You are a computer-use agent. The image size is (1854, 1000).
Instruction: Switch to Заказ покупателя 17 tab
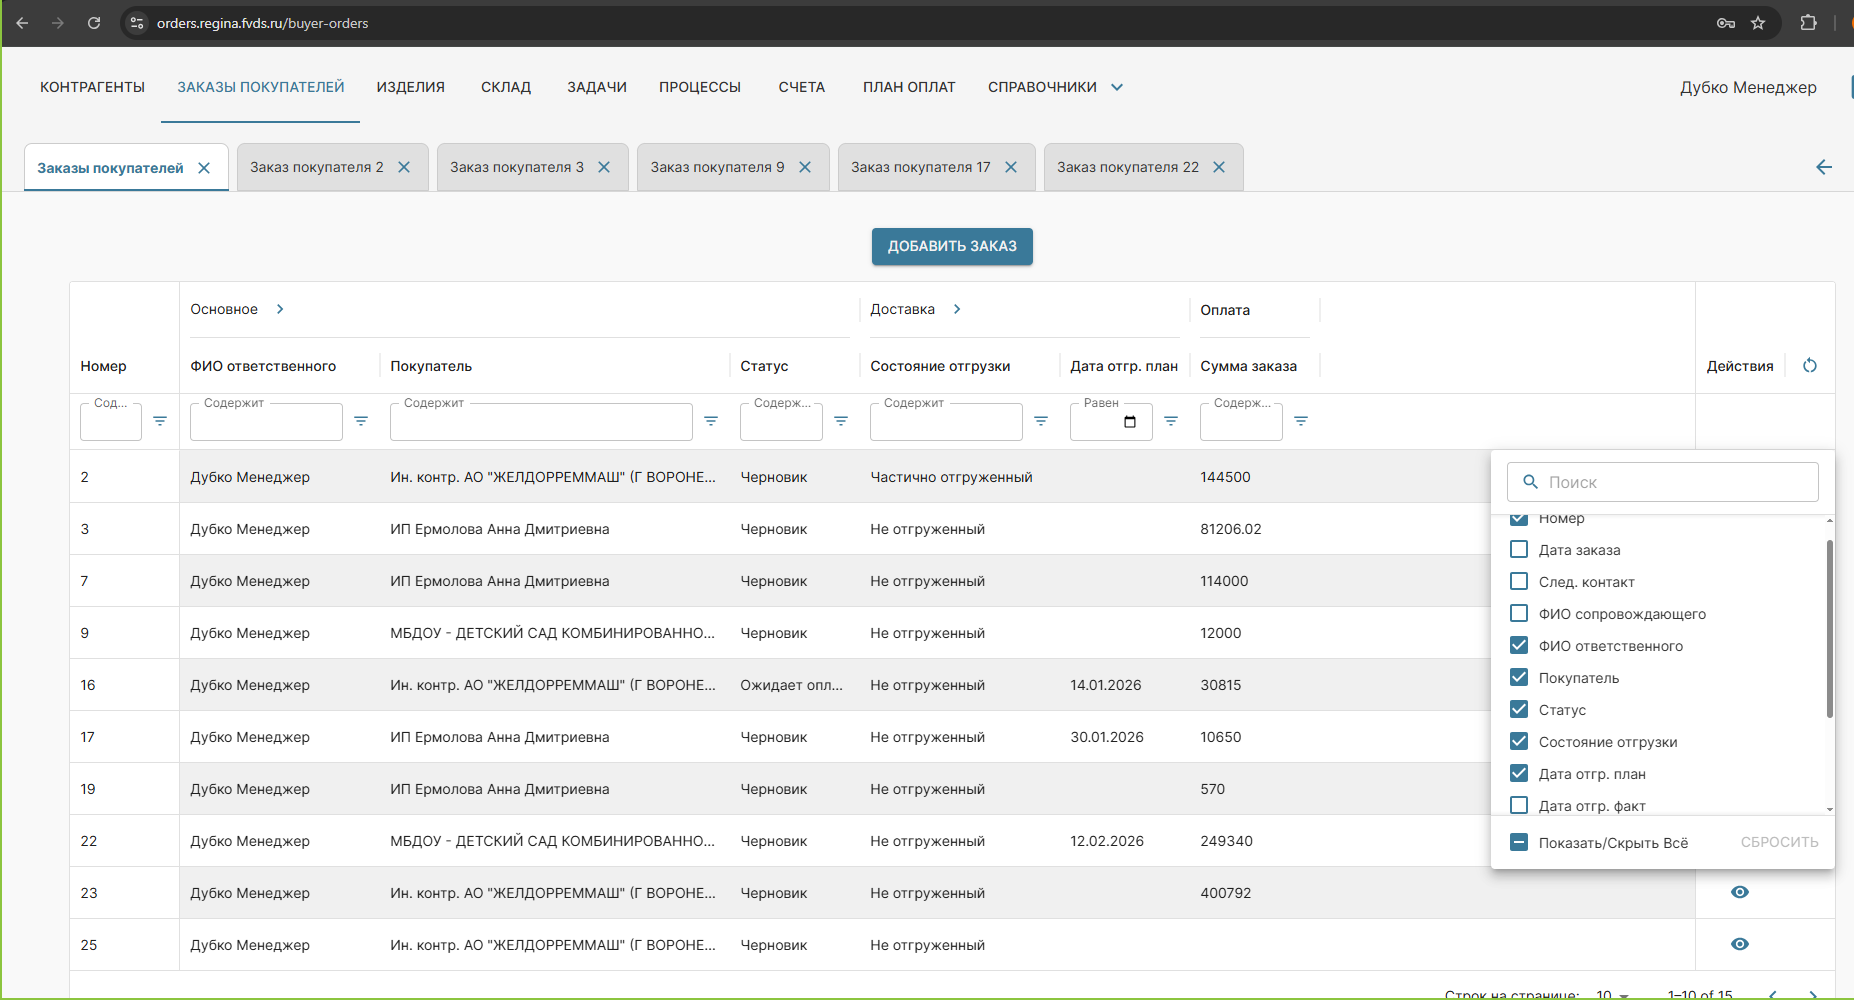(x=920, y=167)
